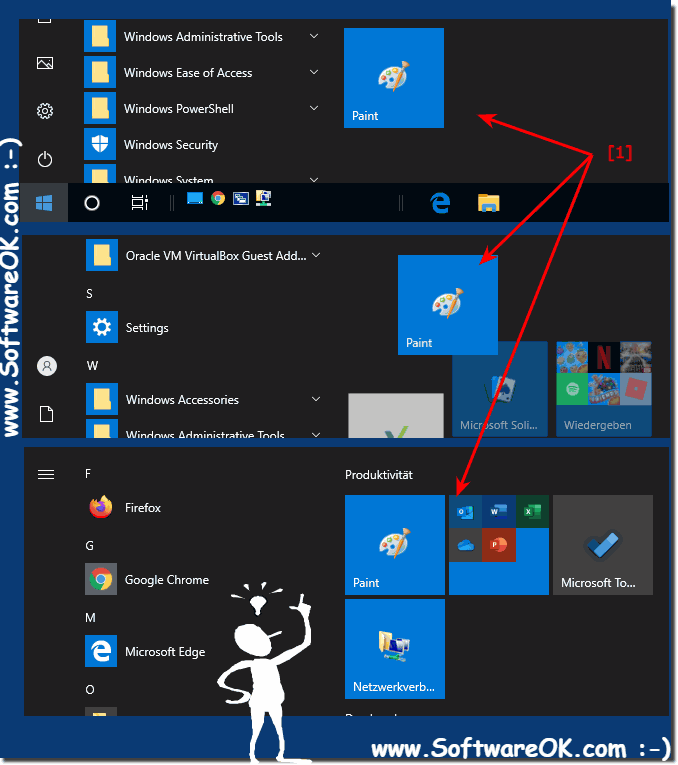678x765 pixels.
Task: Click Paint tile under Produktivität heading
Action: 395,545
